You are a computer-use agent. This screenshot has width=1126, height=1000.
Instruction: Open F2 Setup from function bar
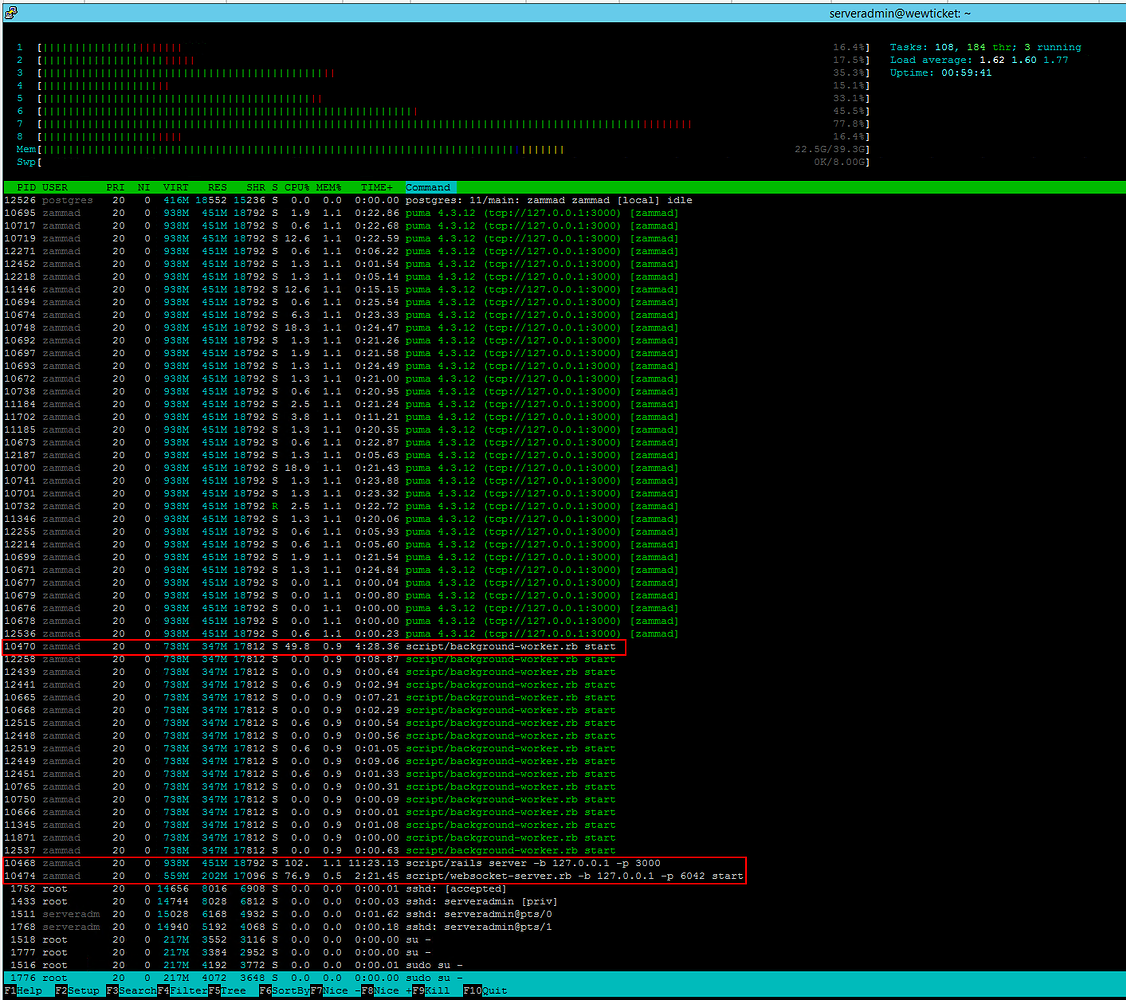tap(80, 991)
